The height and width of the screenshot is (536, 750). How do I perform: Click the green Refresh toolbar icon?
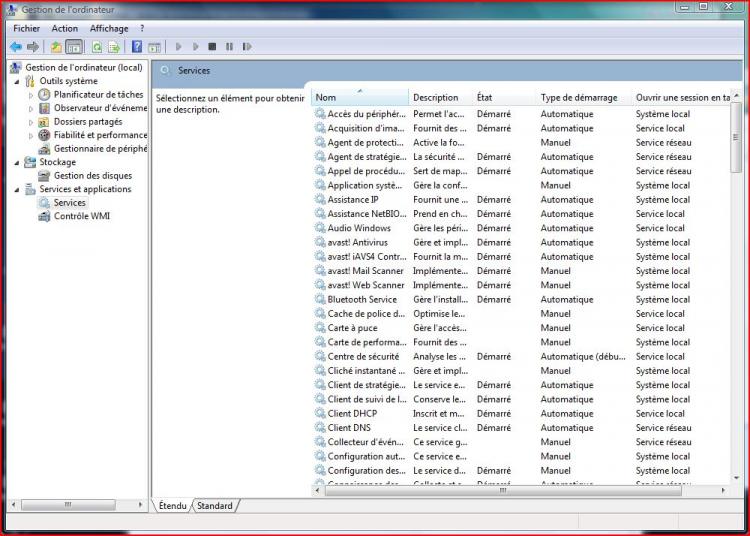point(97,47)
